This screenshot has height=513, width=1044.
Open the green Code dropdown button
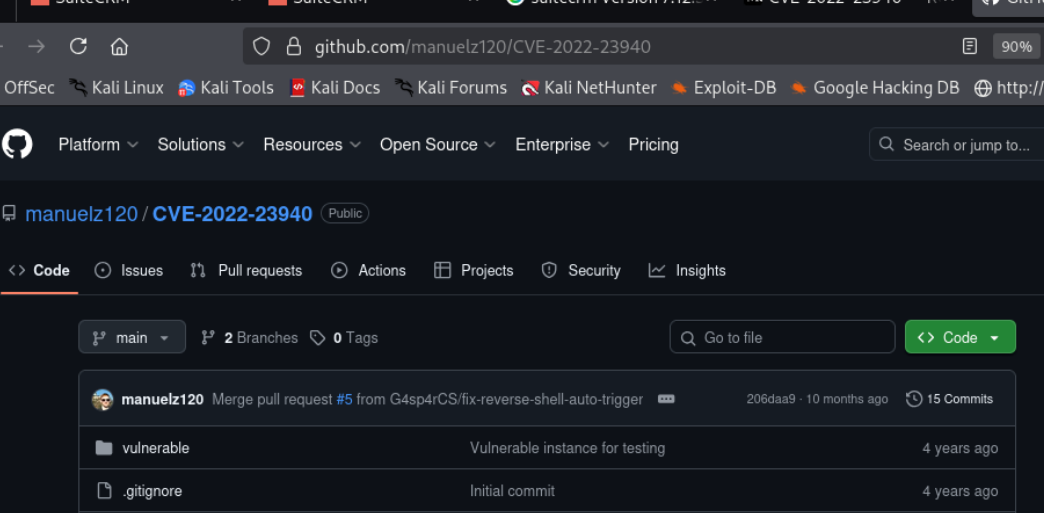coord(959,338)
